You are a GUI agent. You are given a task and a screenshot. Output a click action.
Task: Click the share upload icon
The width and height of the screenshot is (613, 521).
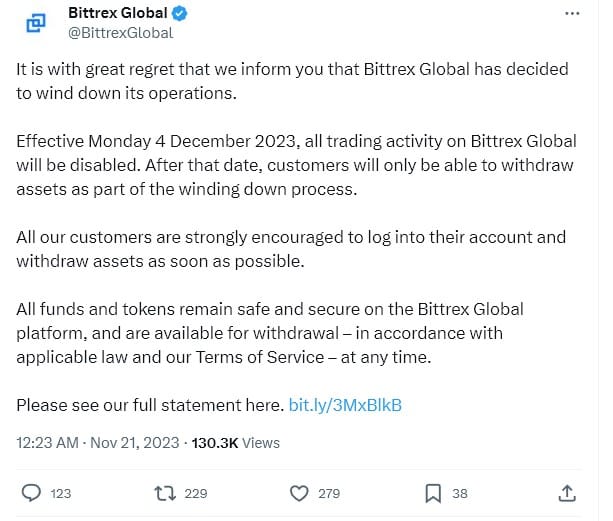pos(566,492)
